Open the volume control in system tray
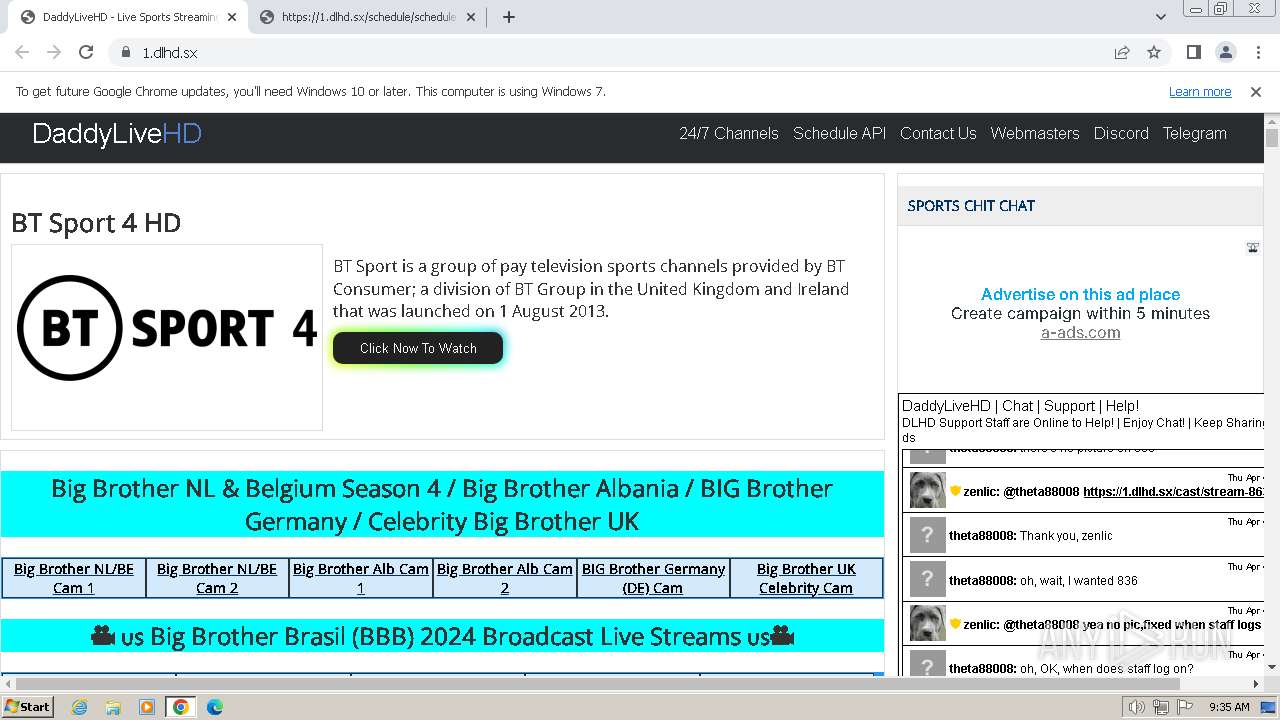The height and width of the screenshot is (720, 1280). click(1137, 707)
